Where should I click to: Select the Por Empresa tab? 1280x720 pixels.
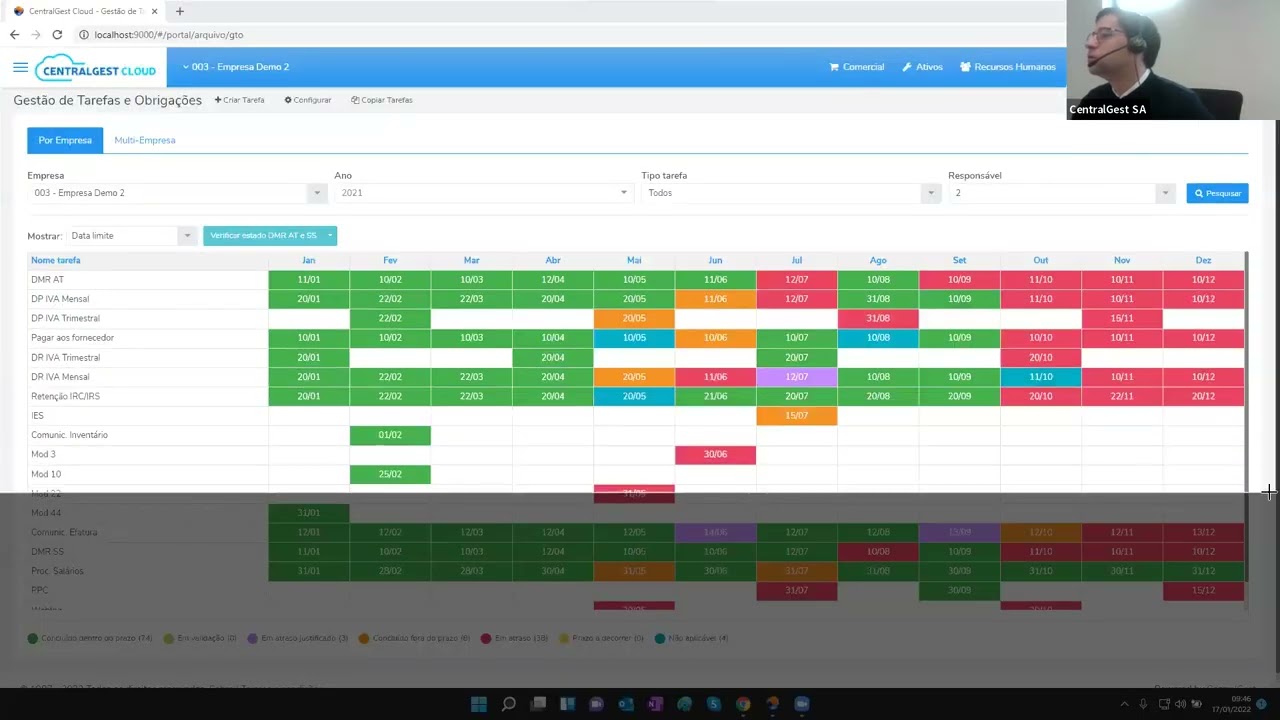65,140
